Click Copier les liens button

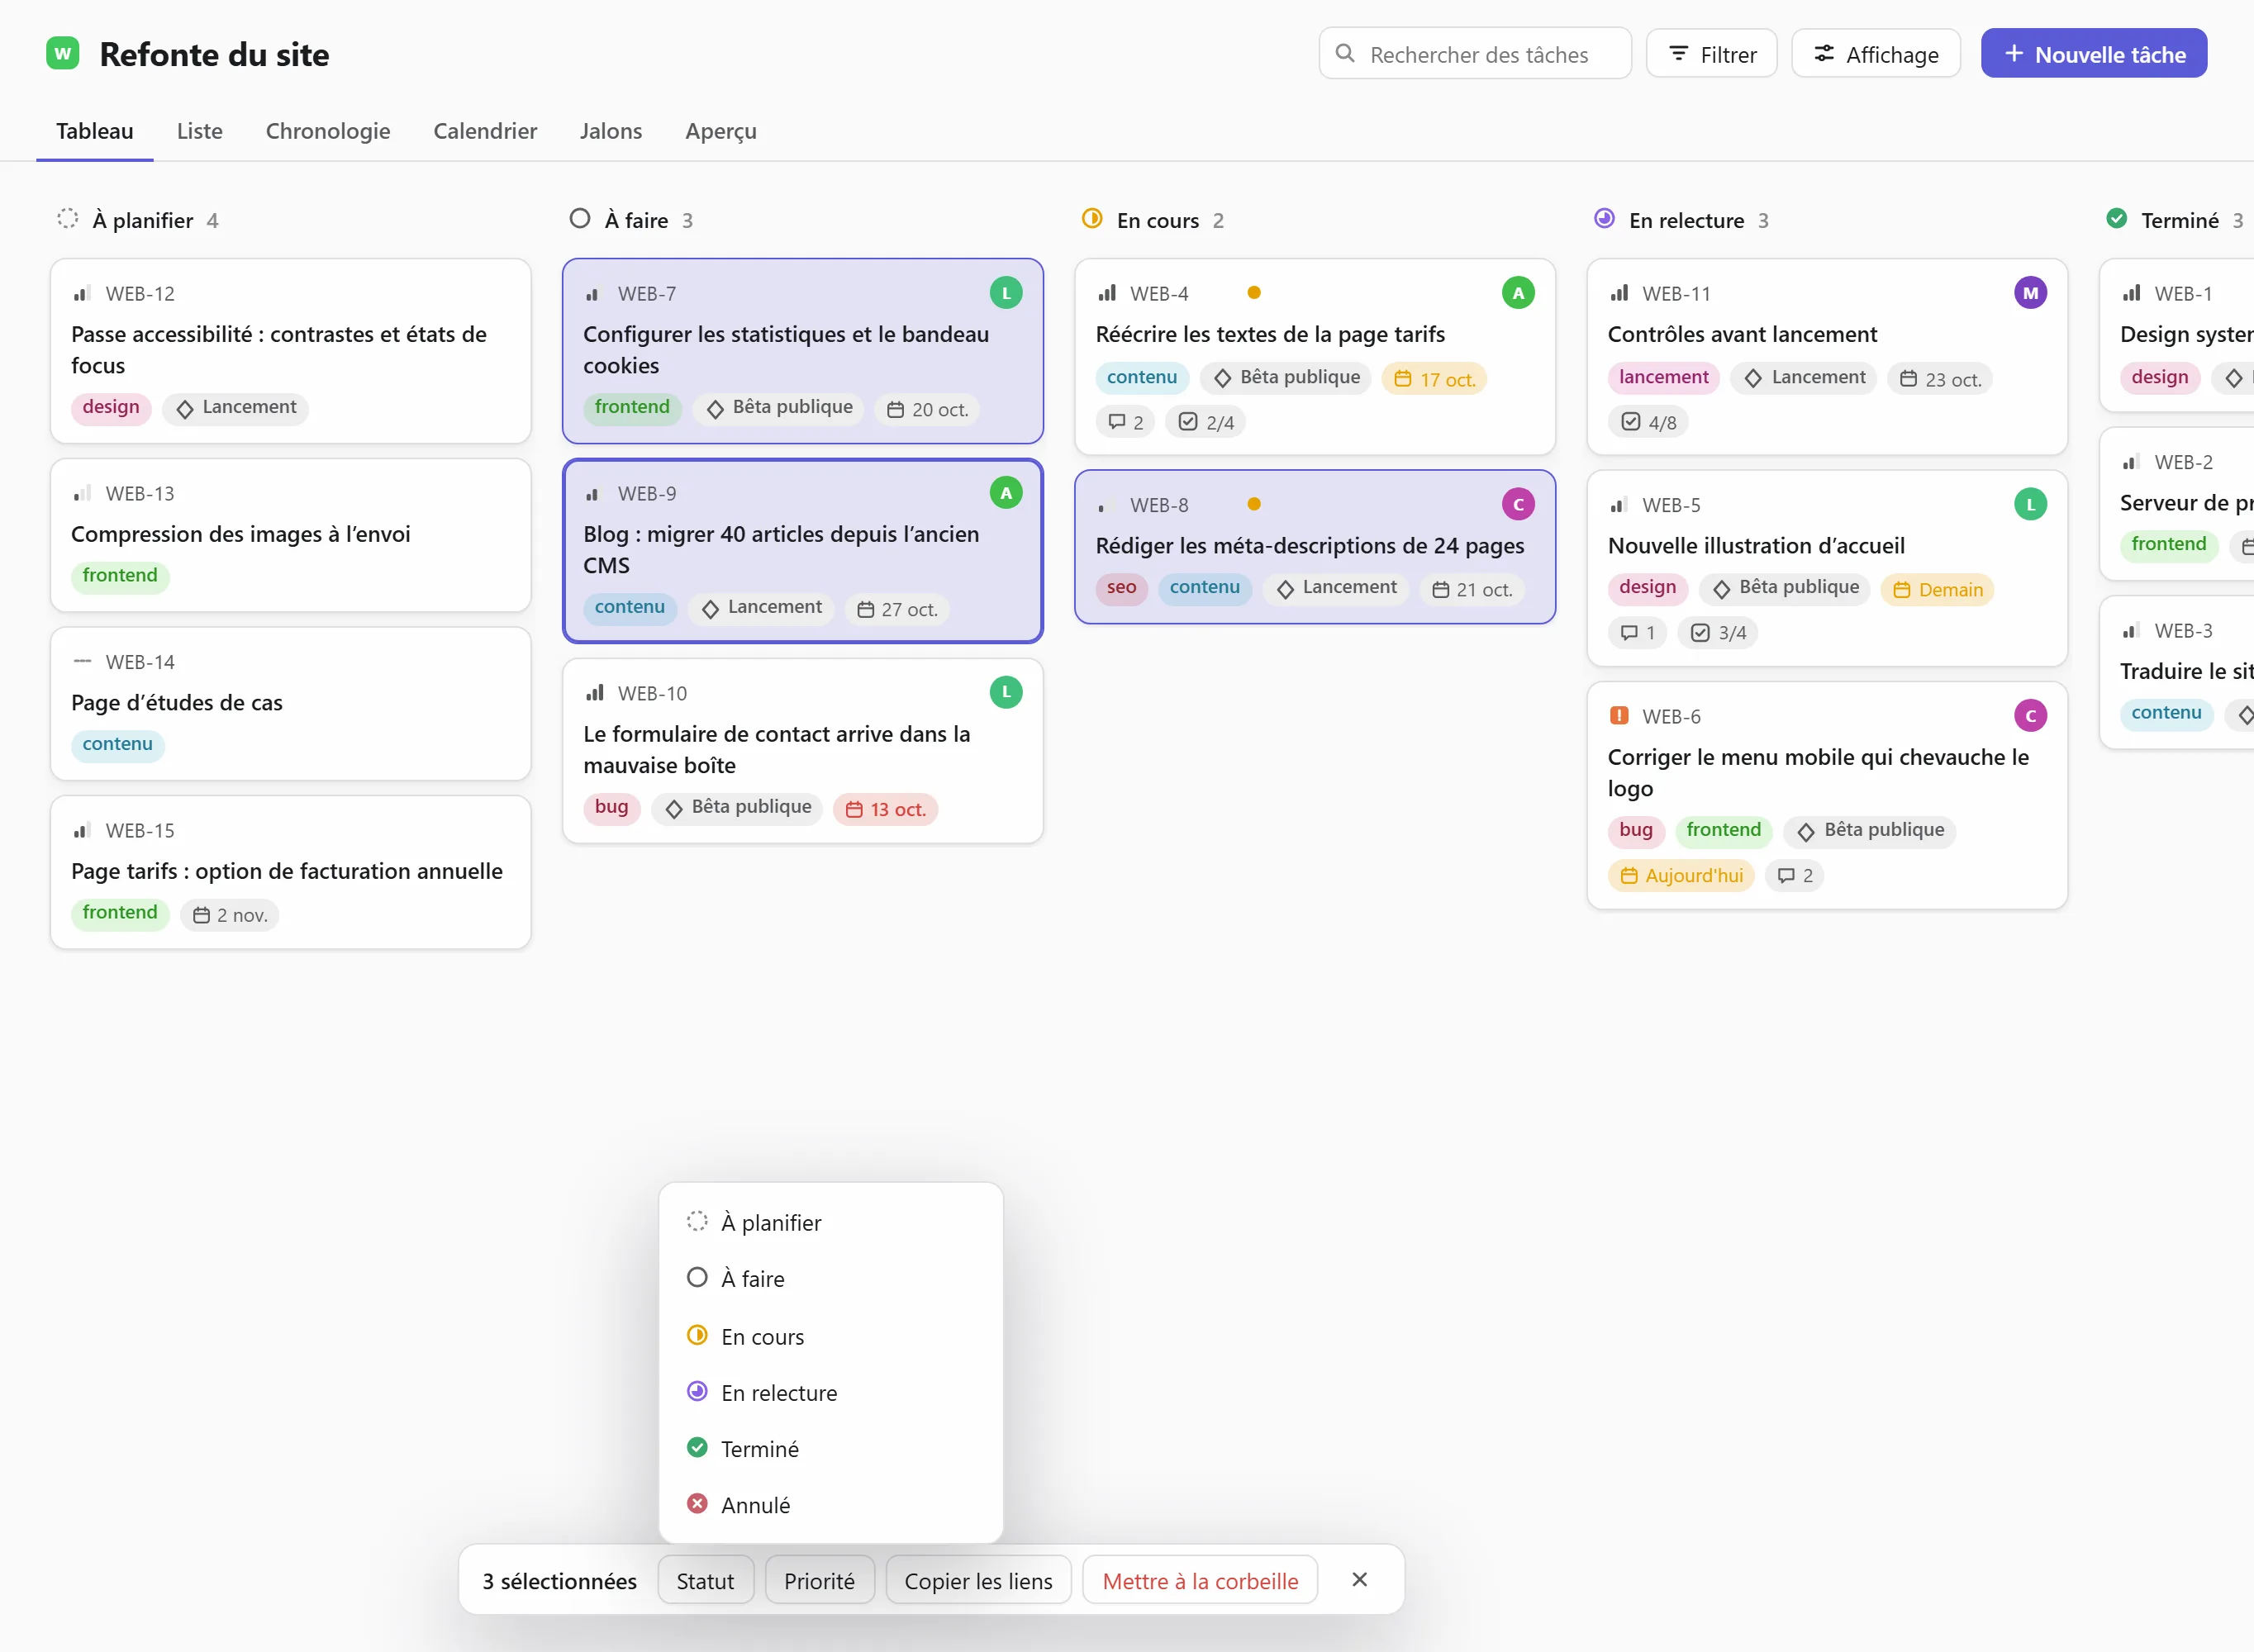[978, 1580]
